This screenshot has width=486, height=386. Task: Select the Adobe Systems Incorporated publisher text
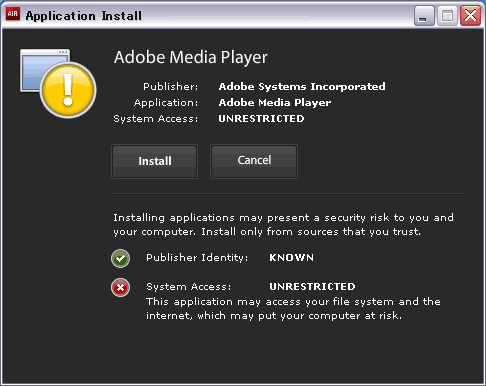302,87
